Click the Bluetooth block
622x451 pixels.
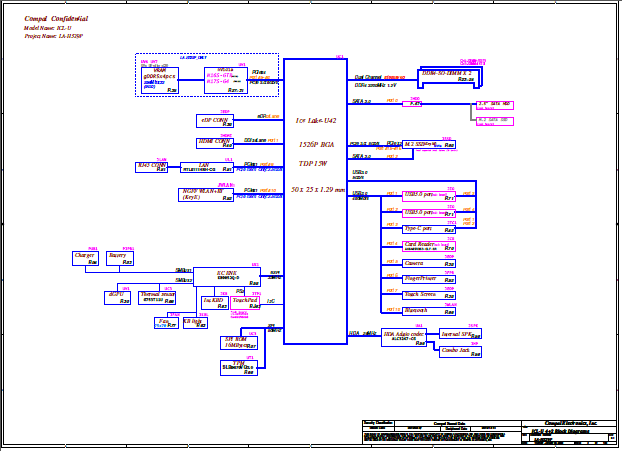(x=428, y=312)
